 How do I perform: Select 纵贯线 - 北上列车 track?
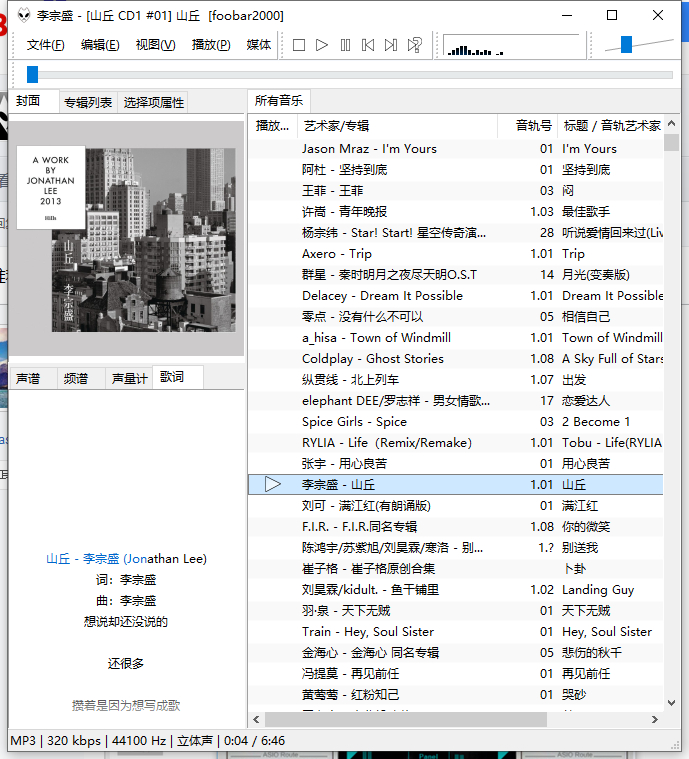(x=456, y=380)
